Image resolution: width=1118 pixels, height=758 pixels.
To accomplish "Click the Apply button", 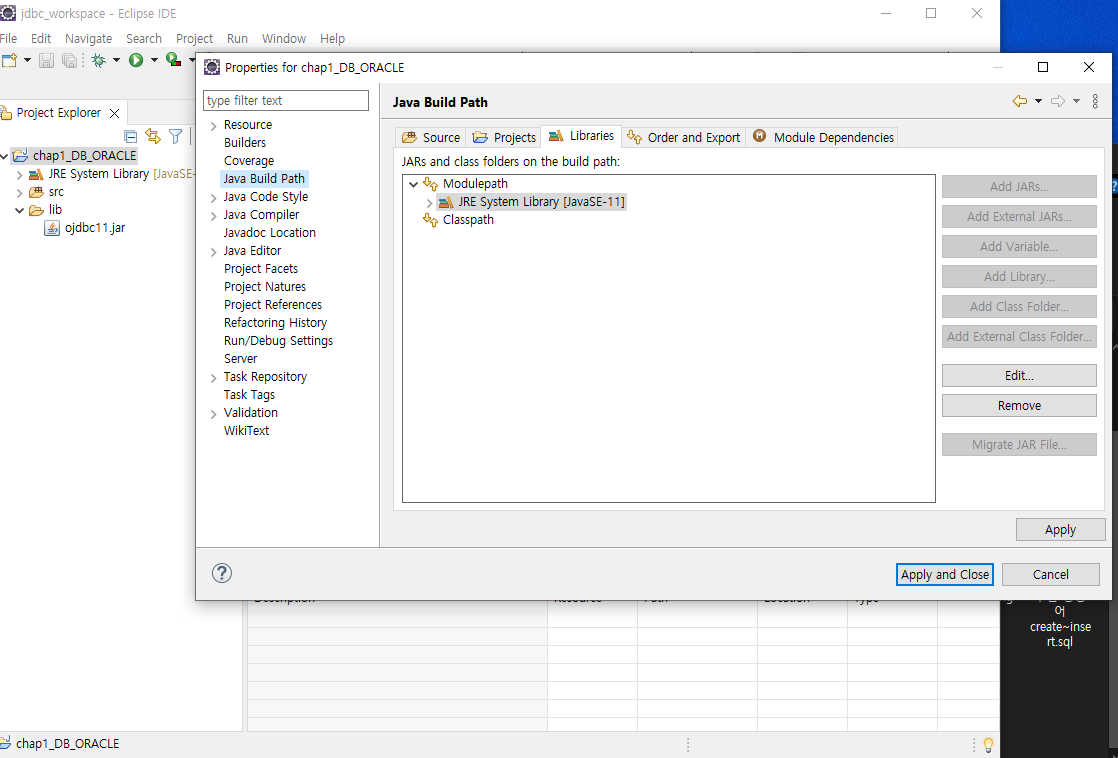I will (x=1060, y=530).
